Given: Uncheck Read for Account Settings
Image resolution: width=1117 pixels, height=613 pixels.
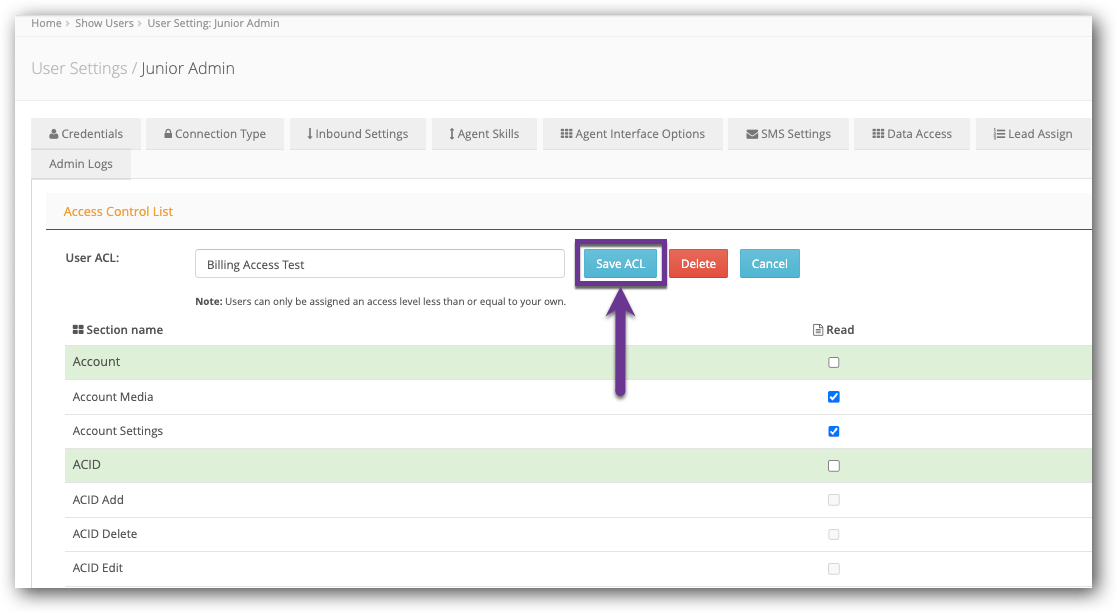Looking at the screenshot, I should pos(834,432).
